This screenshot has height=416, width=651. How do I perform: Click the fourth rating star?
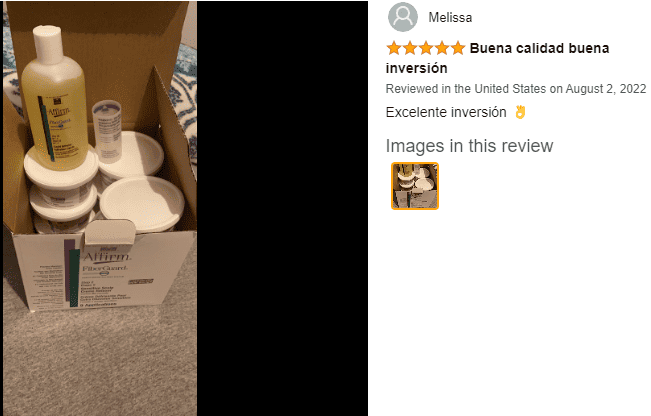pyautogui.click(x=442, y=48)
